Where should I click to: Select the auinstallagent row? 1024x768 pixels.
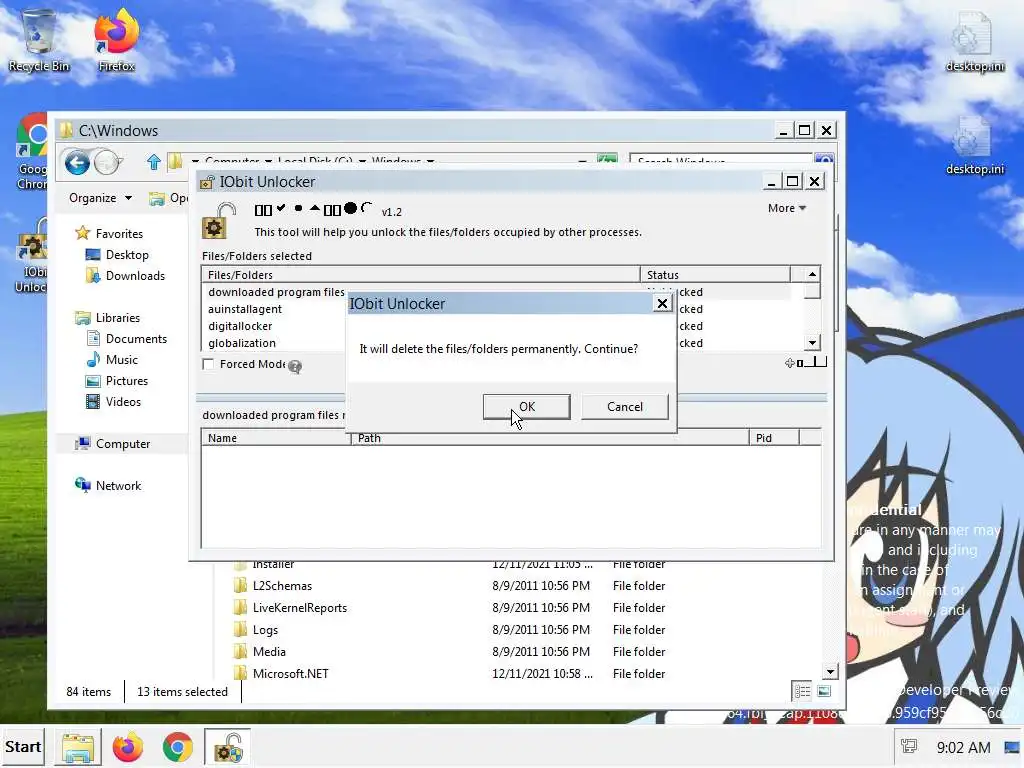click(245, 309)
